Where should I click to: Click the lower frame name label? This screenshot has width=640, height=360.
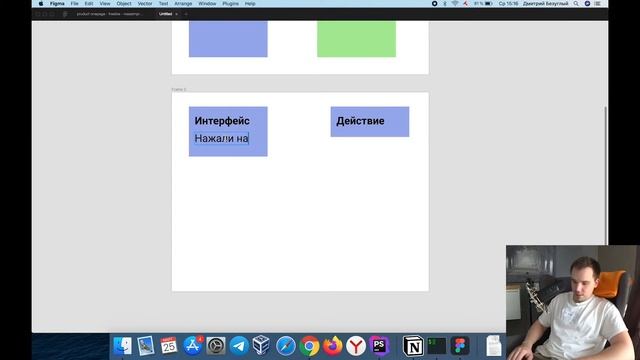tap(179, 89)
